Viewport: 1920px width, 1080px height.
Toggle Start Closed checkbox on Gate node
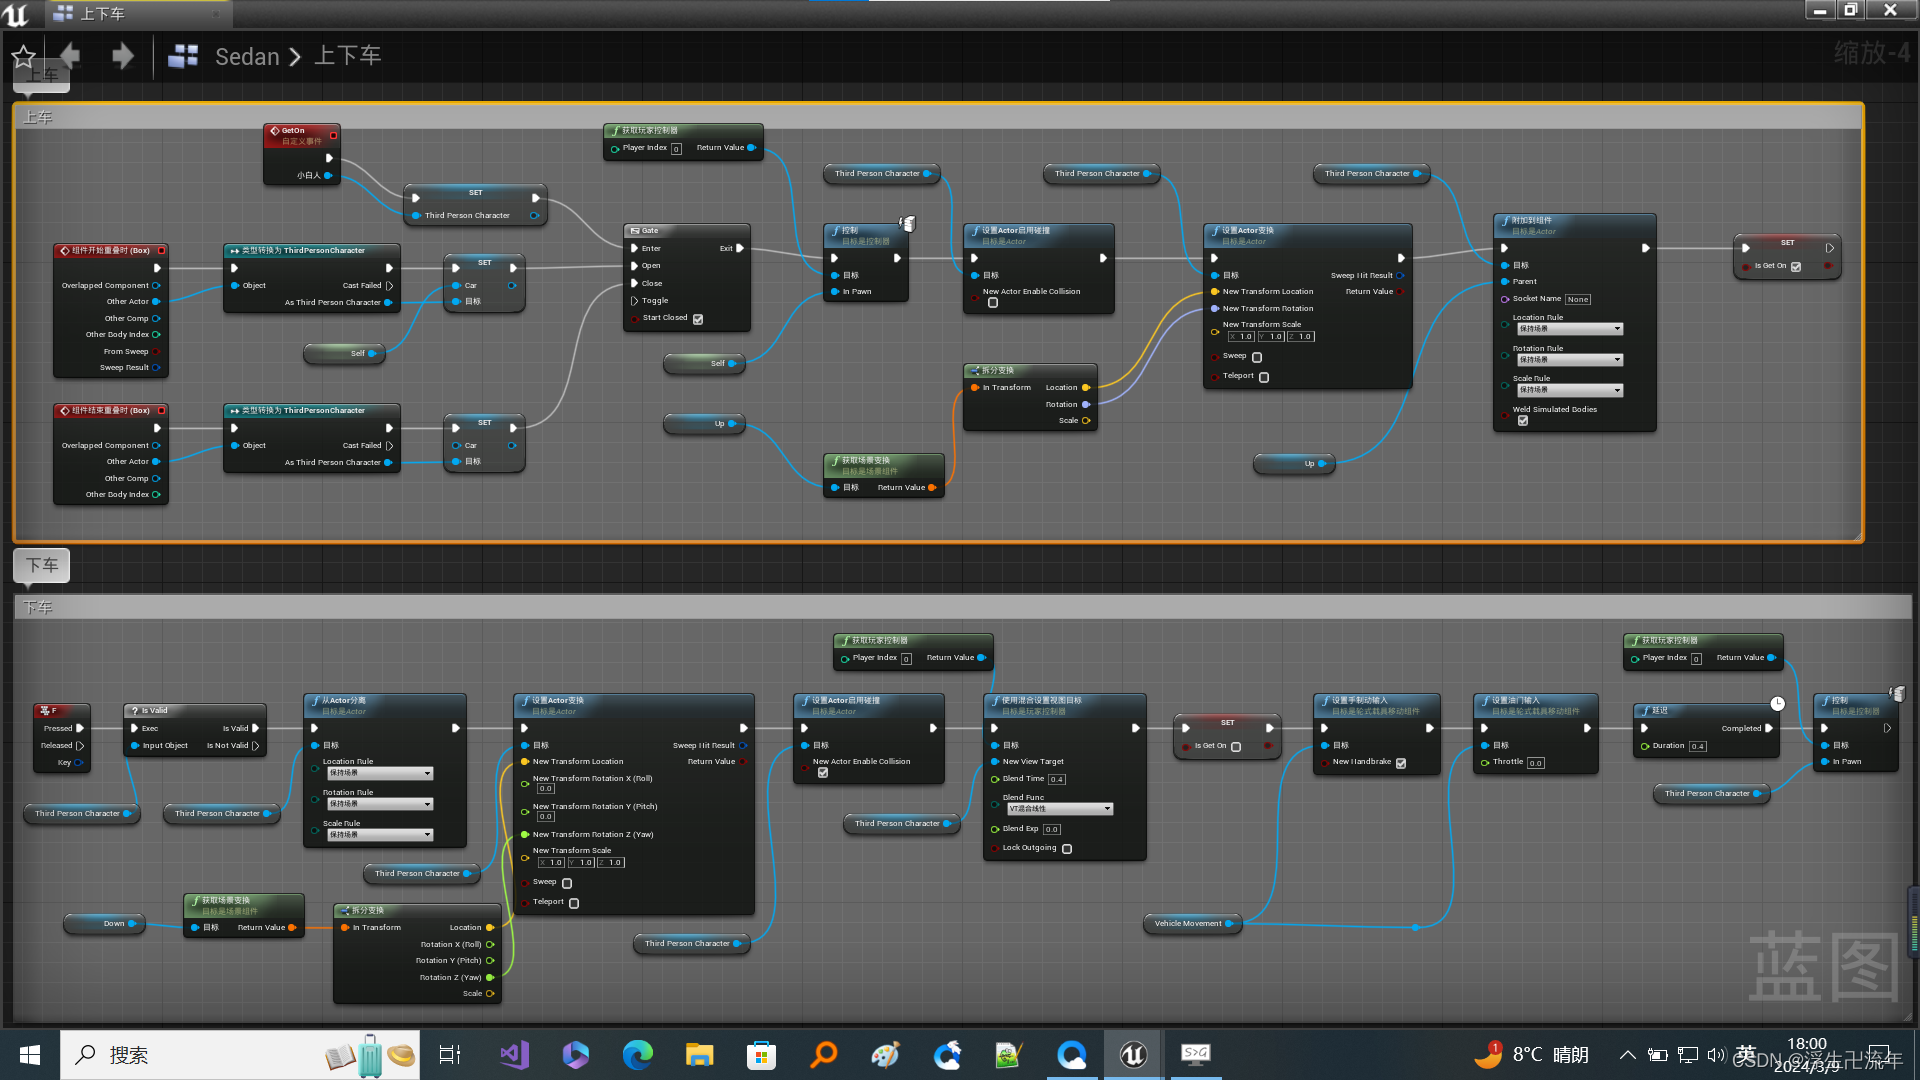pyautogui.click(x=696, y=318)
